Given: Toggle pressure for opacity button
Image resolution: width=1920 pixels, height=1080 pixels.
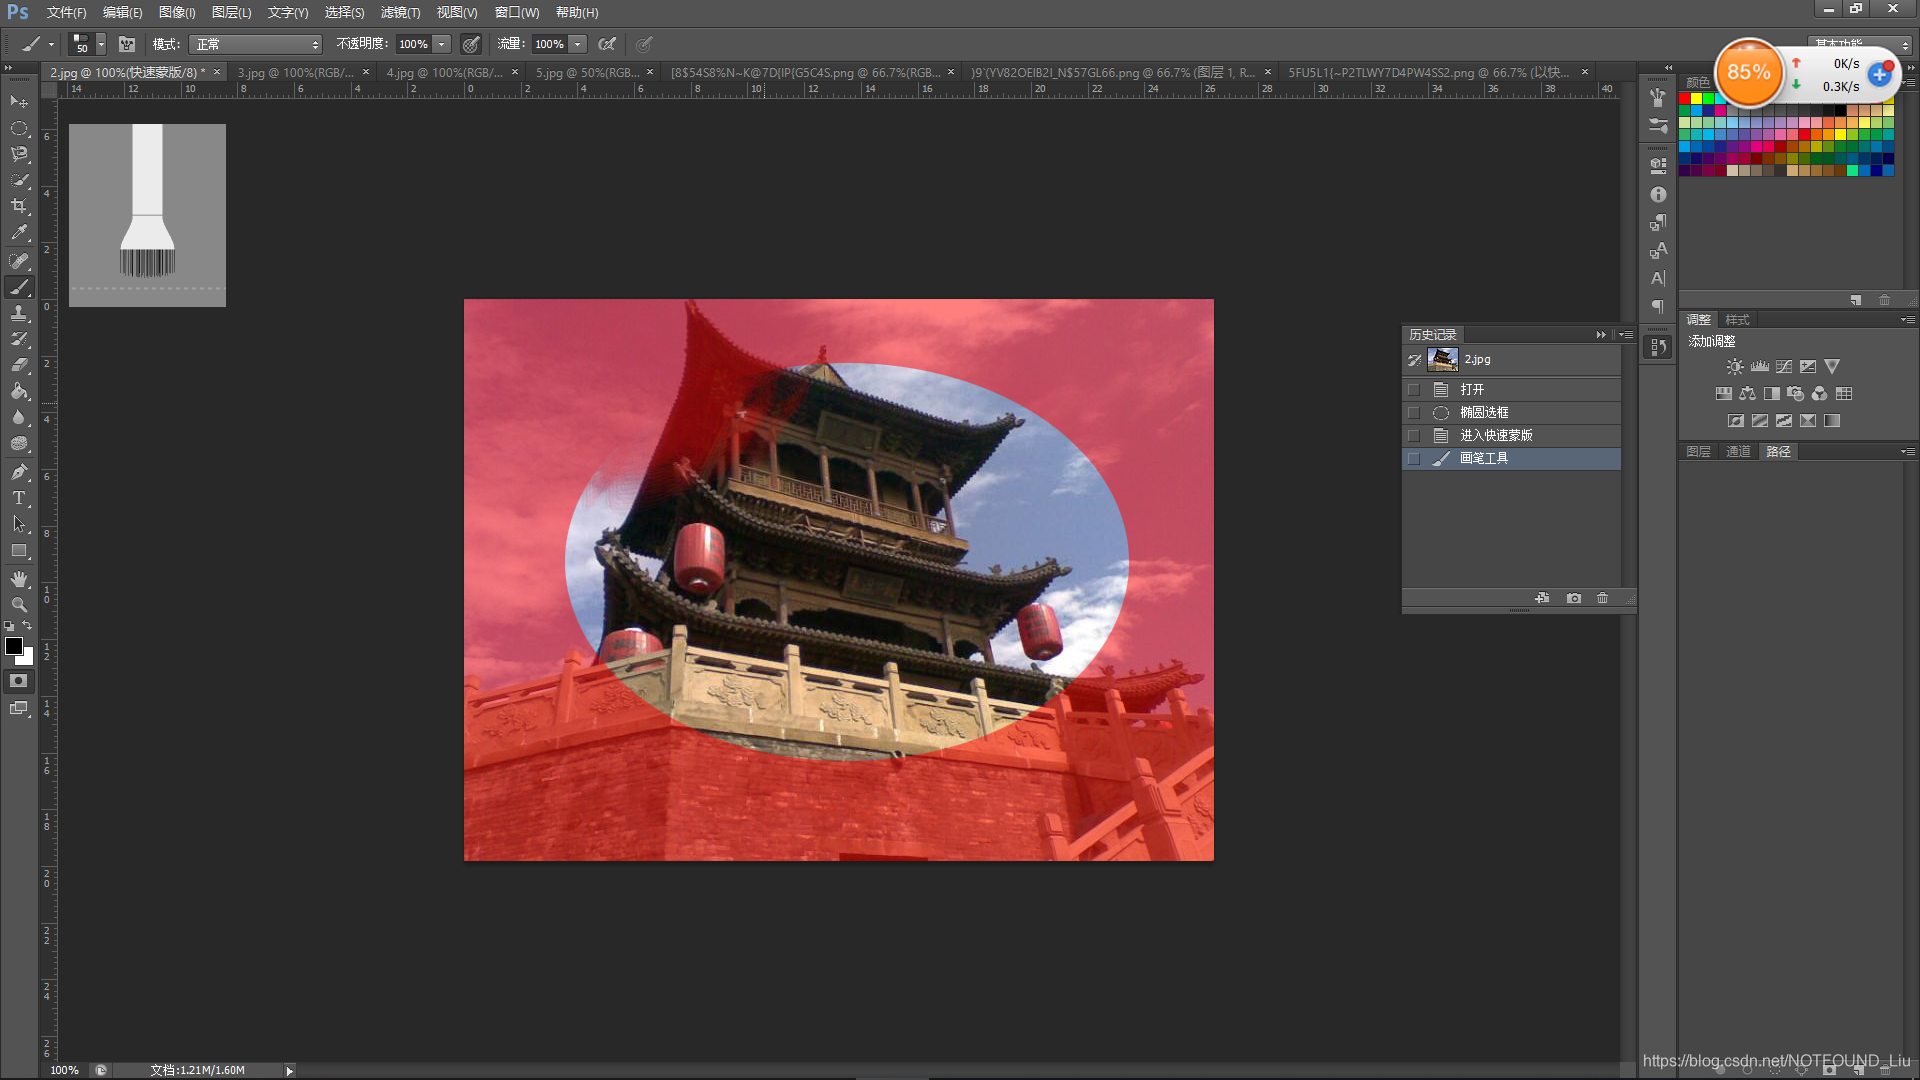Looking at the screenshot, I should coord(471,44).
